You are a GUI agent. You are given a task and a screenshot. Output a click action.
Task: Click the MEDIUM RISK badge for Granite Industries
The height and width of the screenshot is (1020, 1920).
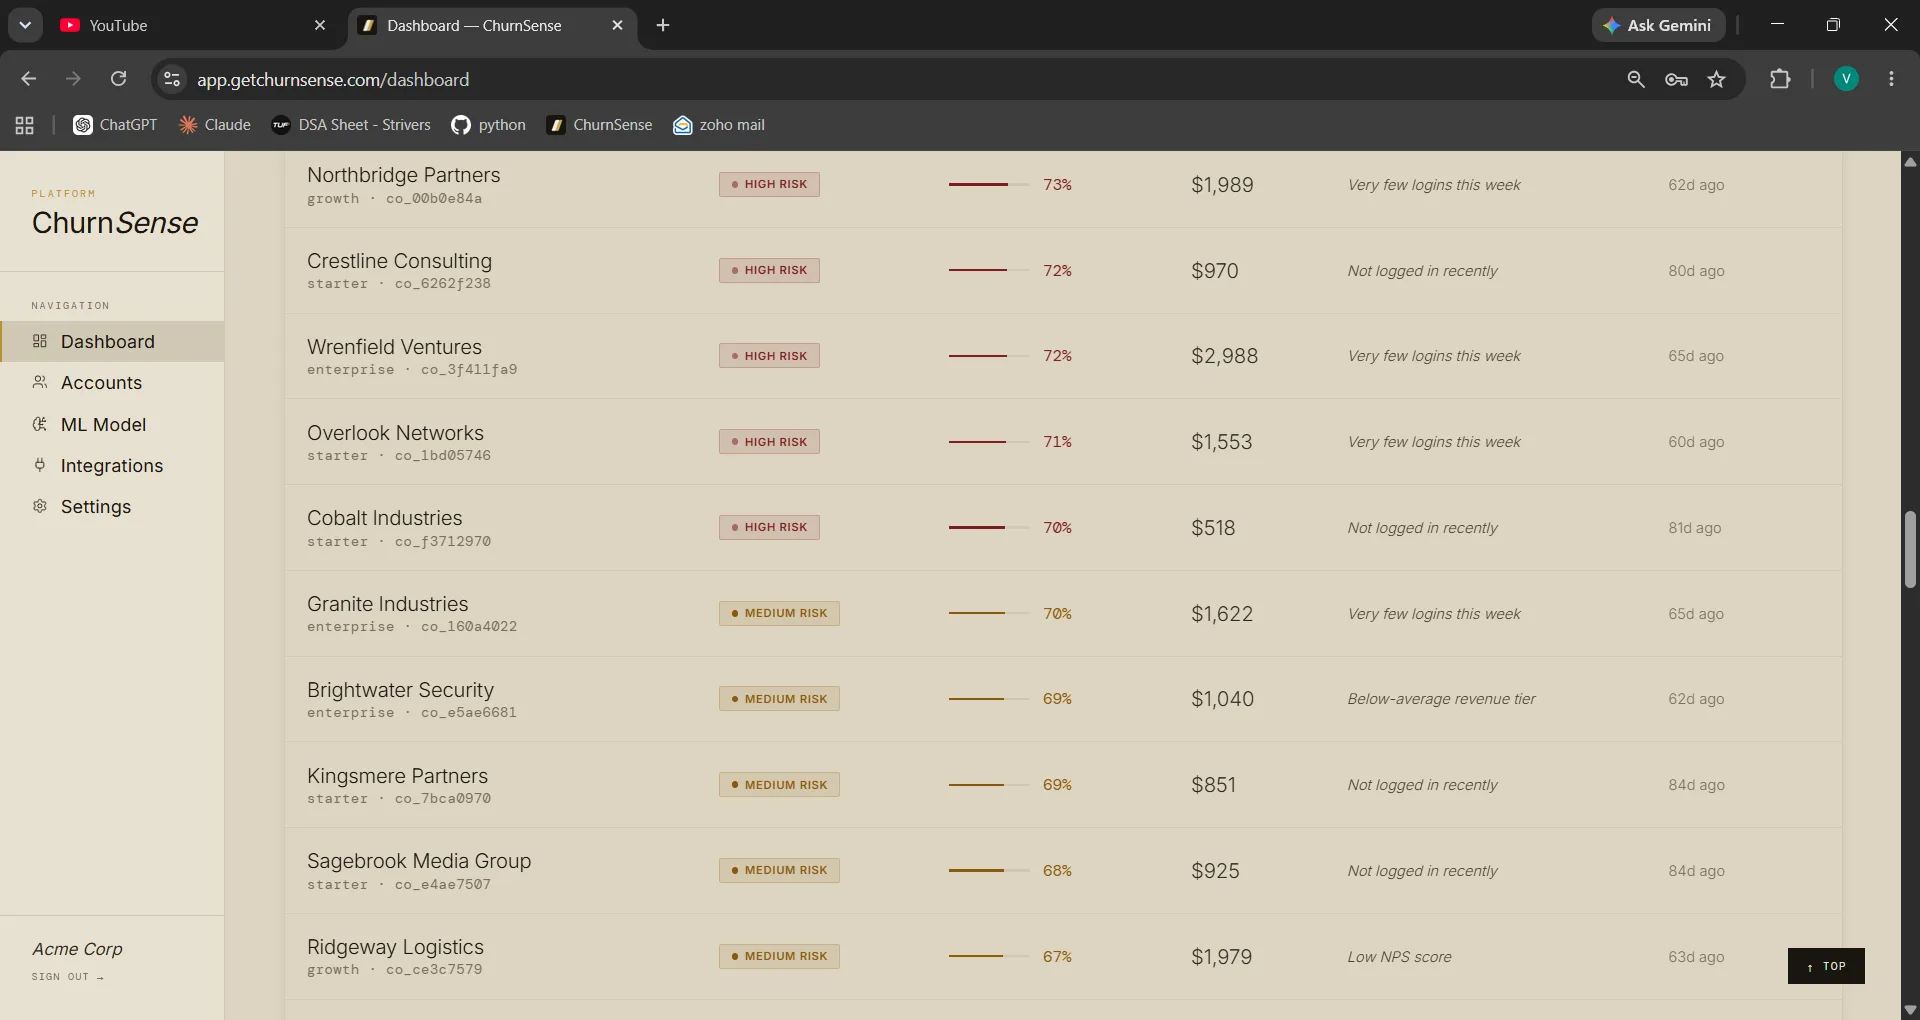[x=779, y=613]
